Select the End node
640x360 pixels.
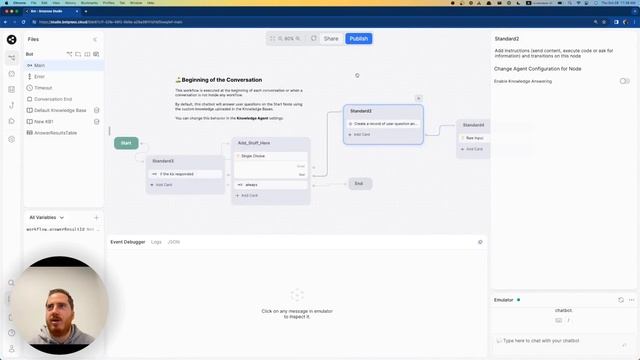(360, 184)
